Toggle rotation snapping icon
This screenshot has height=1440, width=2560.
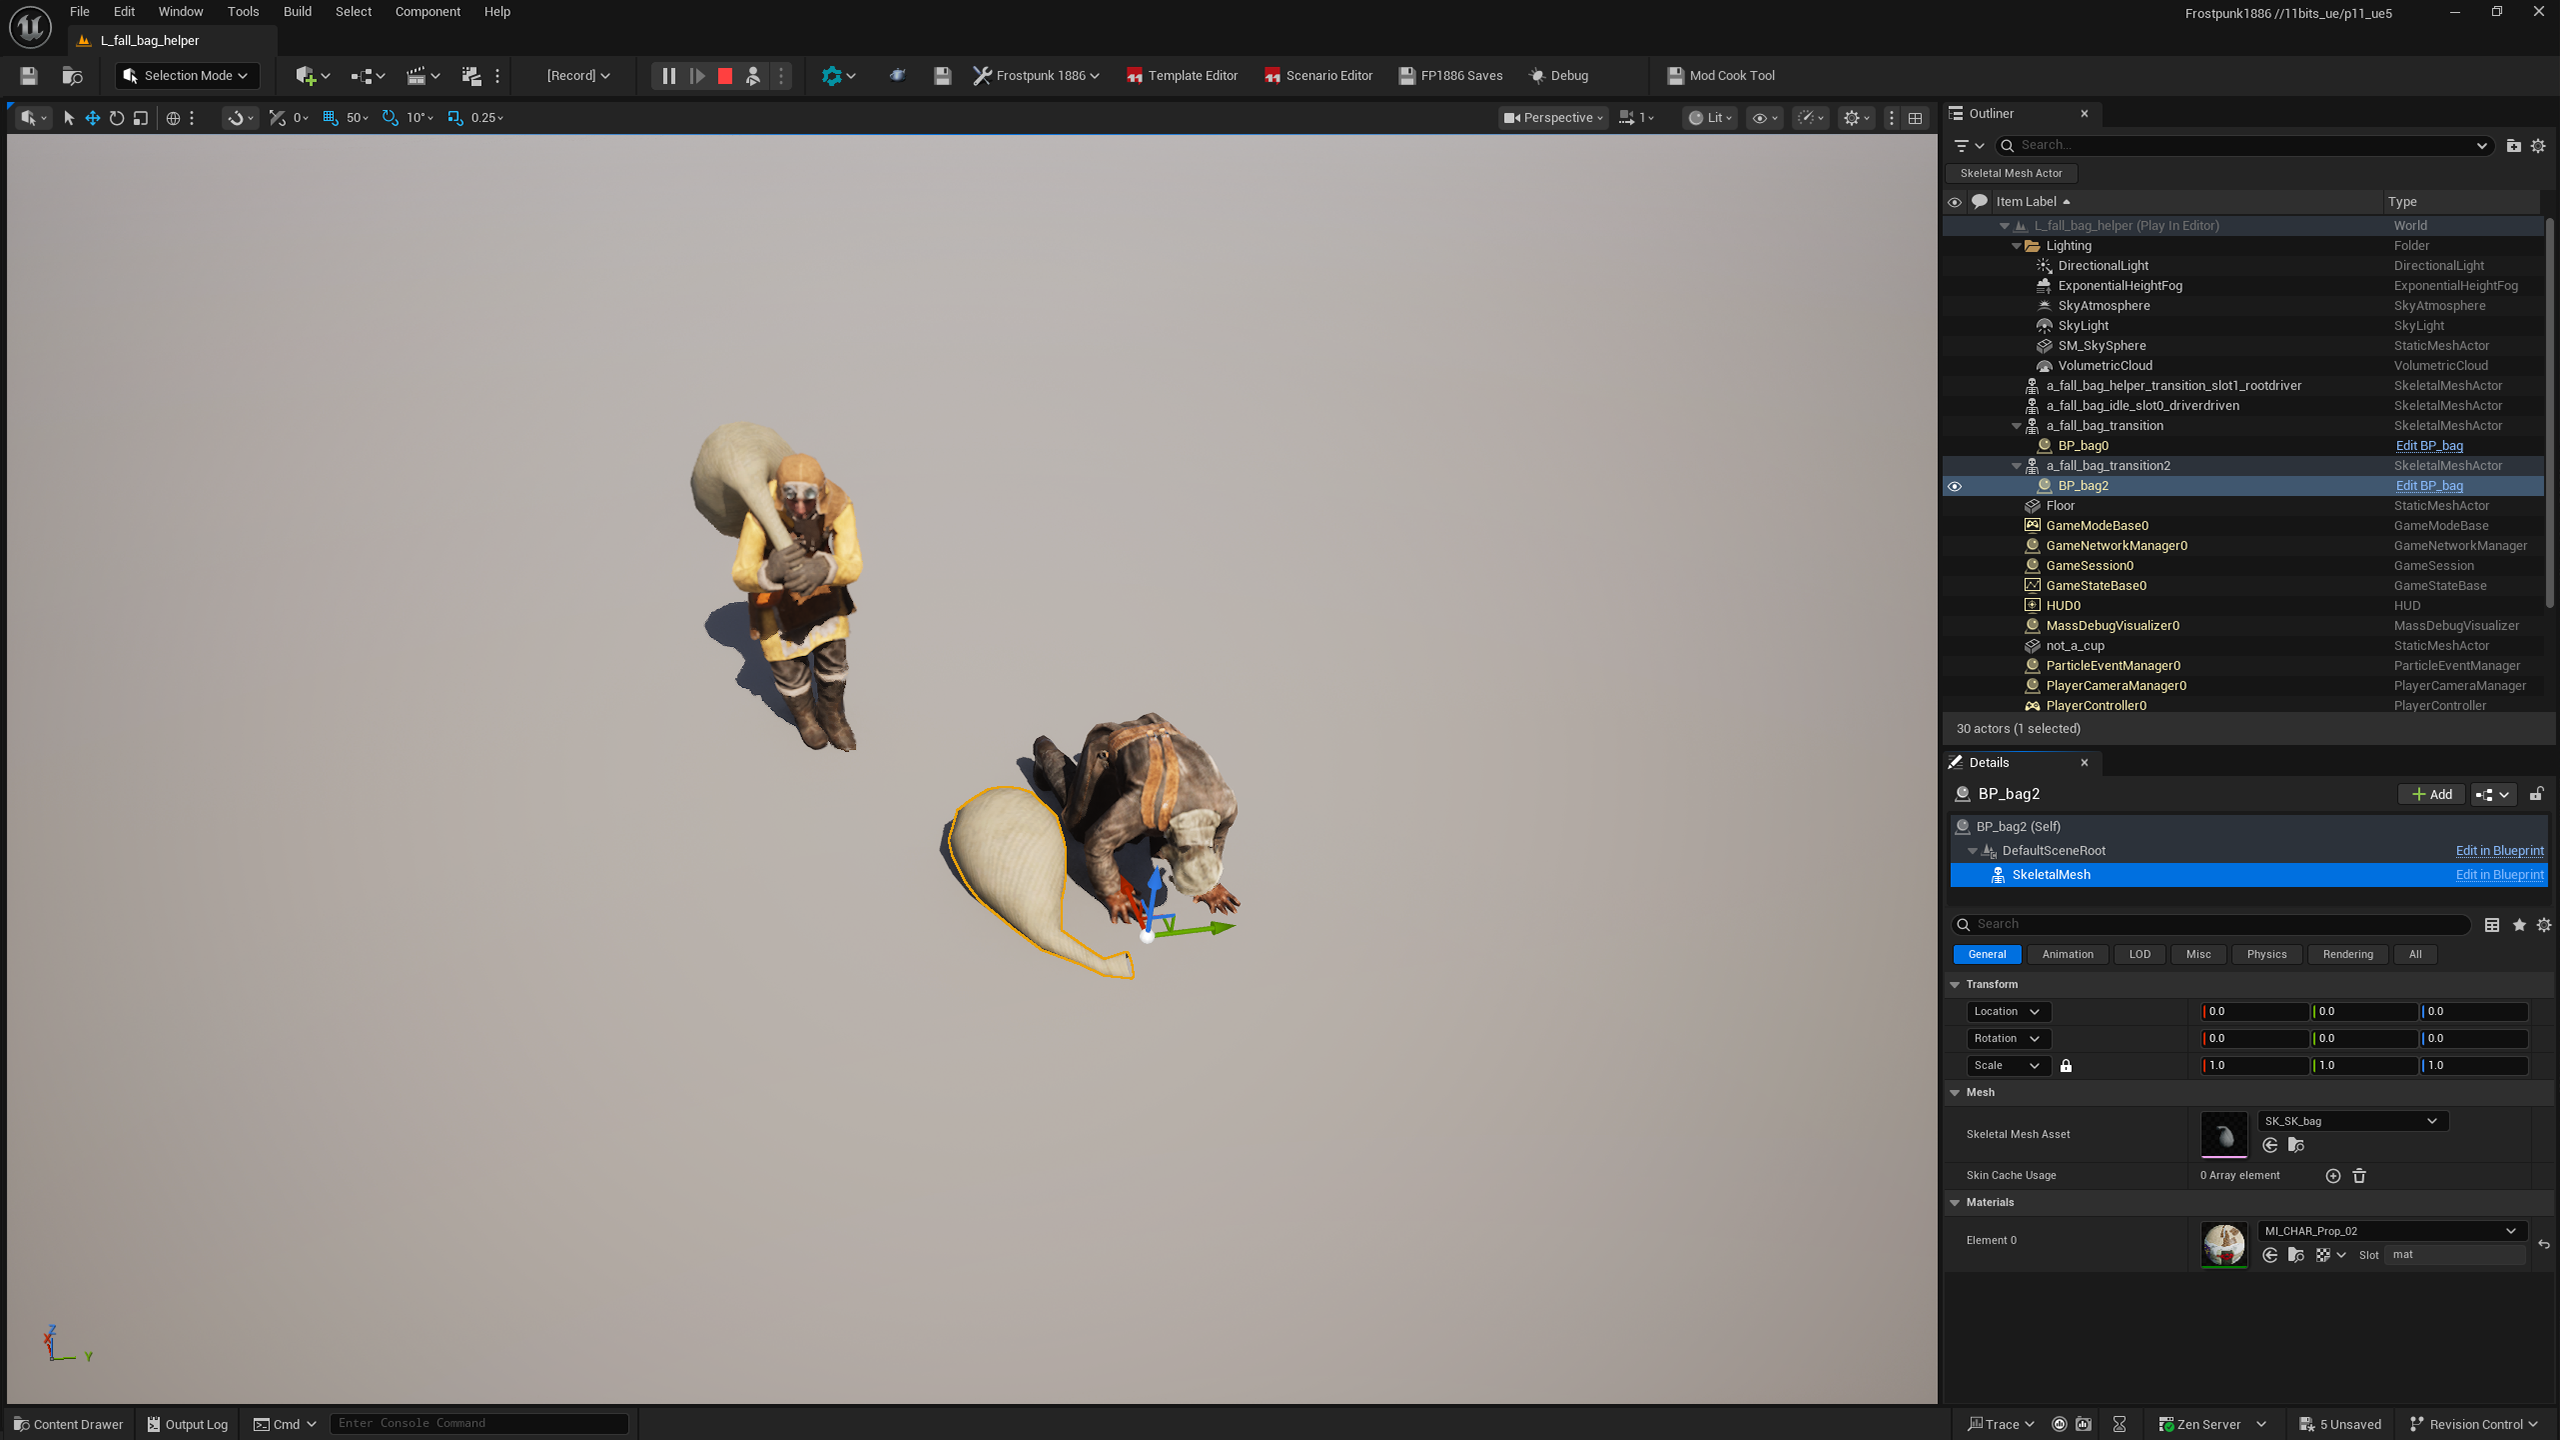[x=390, y=118]
